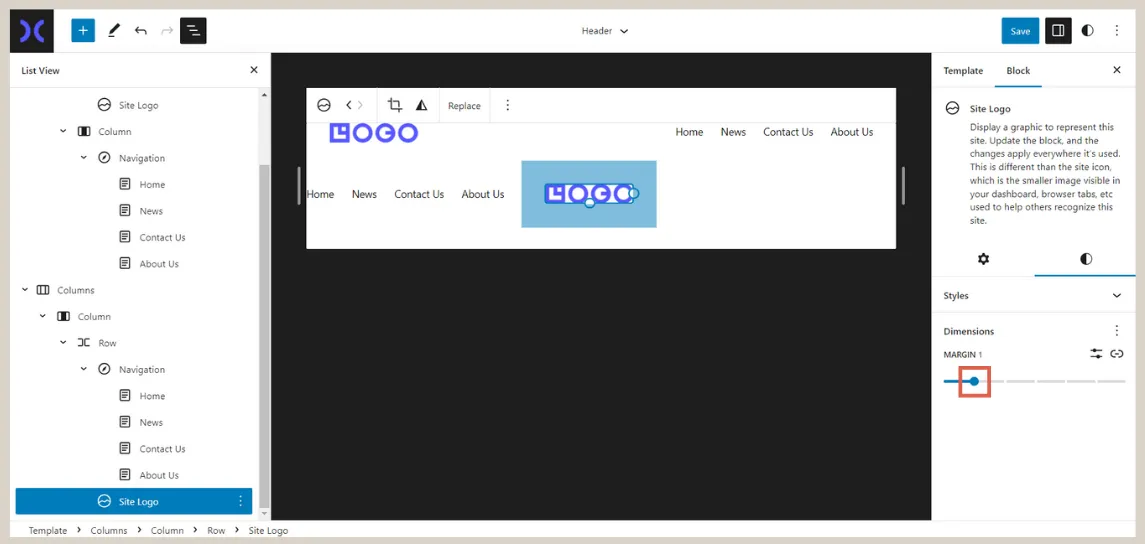The height and width of the screenshot is (544, 1145).
Task: Select the half-circle Styles tab in sidebar
Action: point(1086,258)
